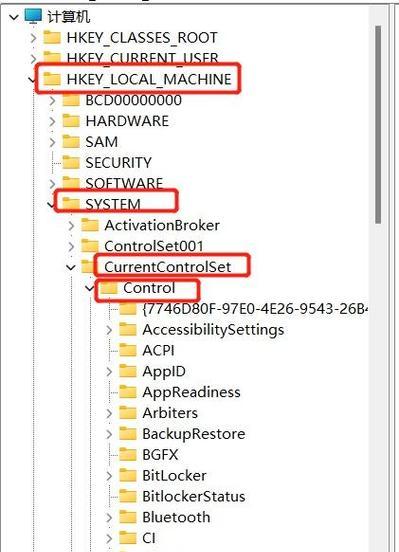Expand the AccessibilitySettings key

[109, 330]
